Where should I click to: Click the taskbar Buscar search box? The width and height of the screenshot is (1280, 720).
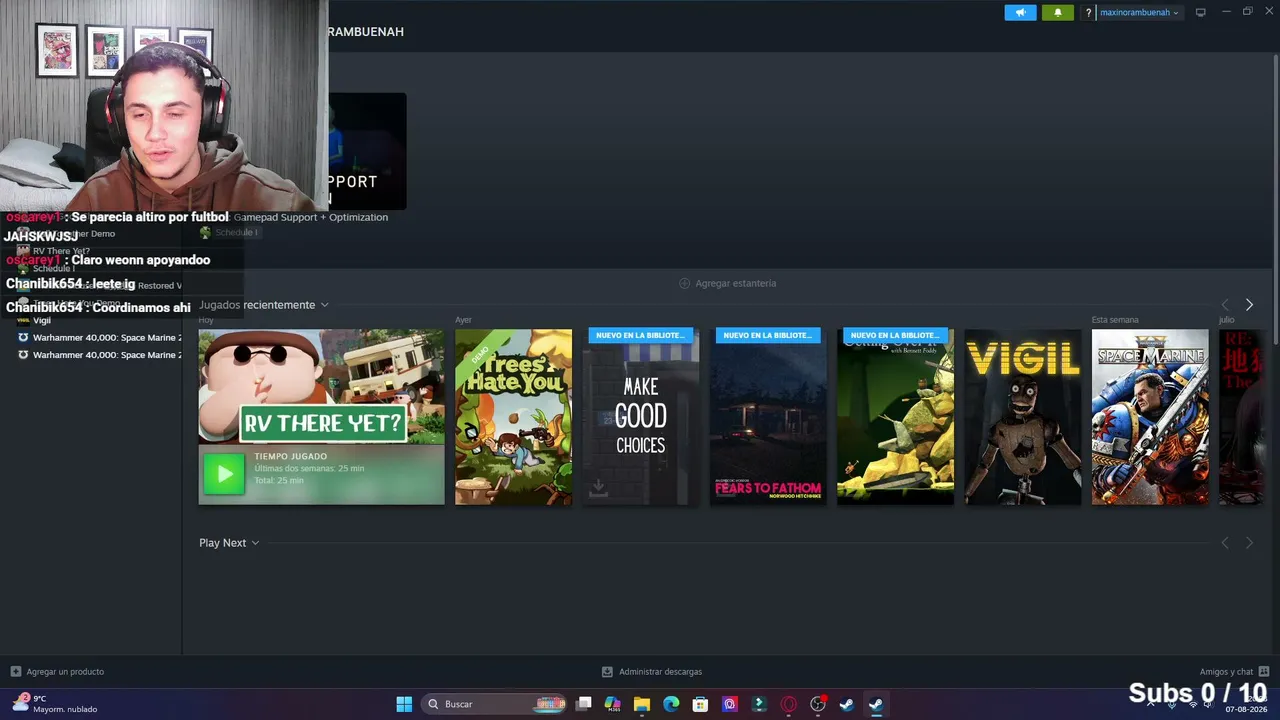click(495, 704)
